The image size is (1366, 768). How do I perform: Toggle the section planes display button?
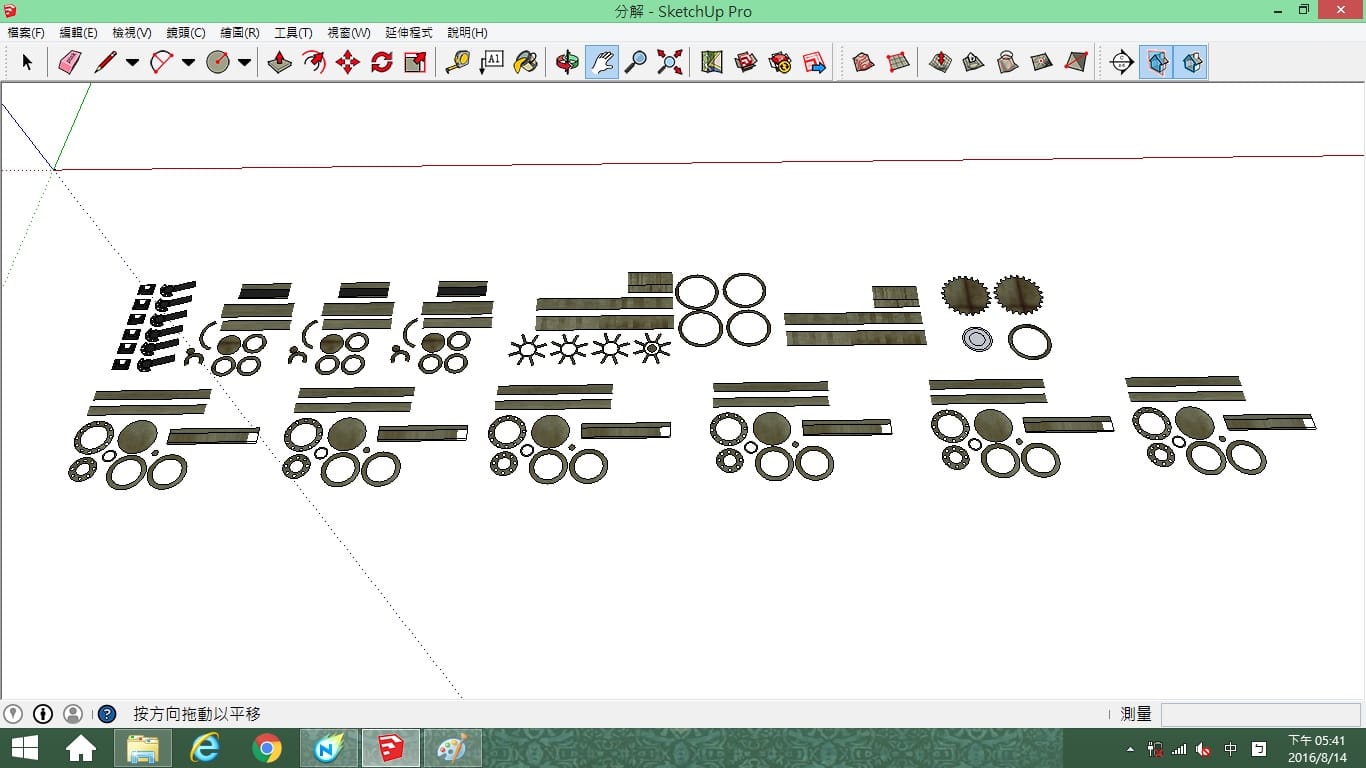pos(1157,62)
